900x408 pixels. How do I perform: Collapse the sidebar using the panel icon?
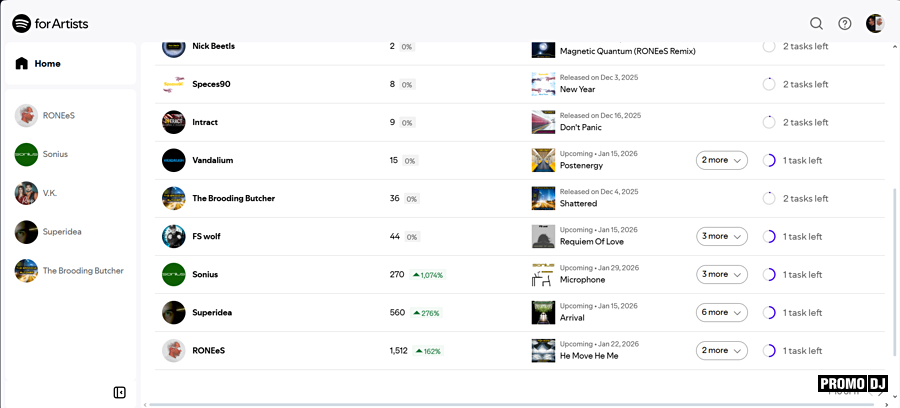(x=120, y=392)
